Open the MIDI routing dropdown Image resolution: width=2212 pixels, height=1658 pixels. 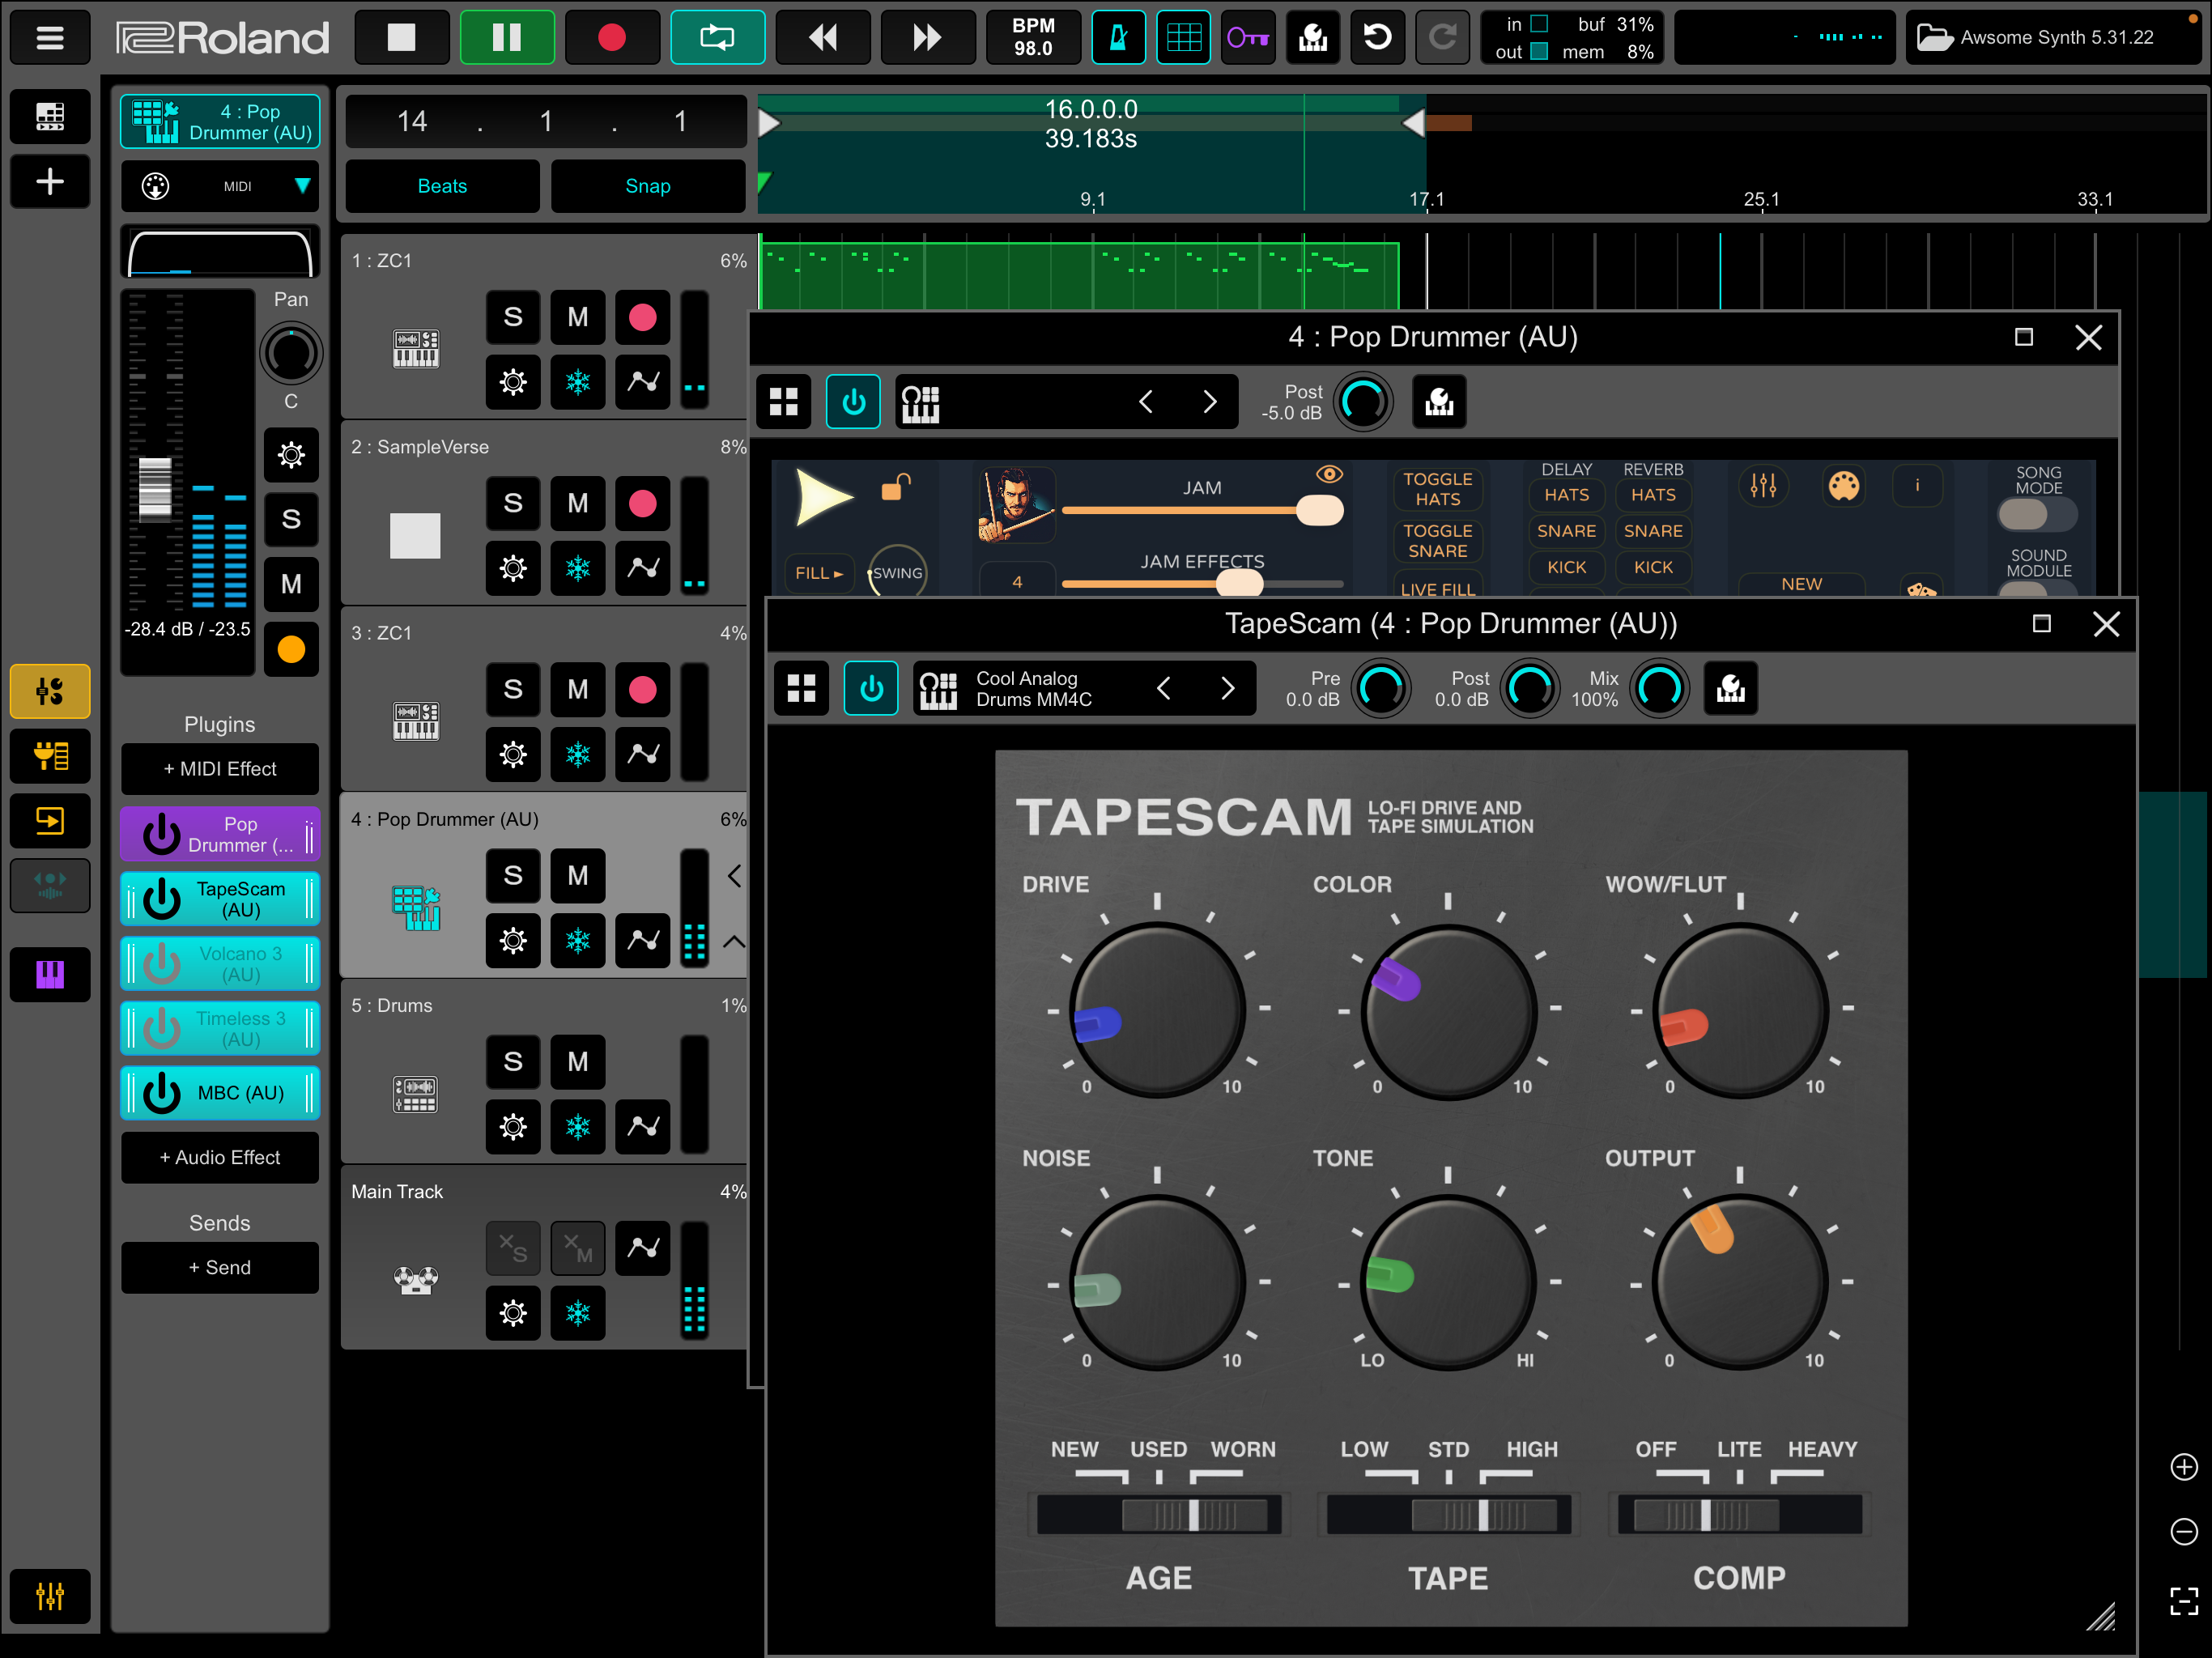tap(220, 186)
